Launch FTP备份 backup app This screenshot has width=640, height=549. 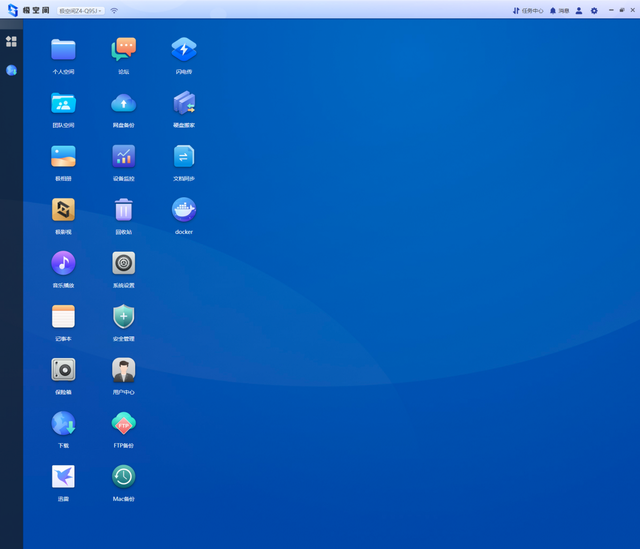pyautogui.click(x=124, y=423)
